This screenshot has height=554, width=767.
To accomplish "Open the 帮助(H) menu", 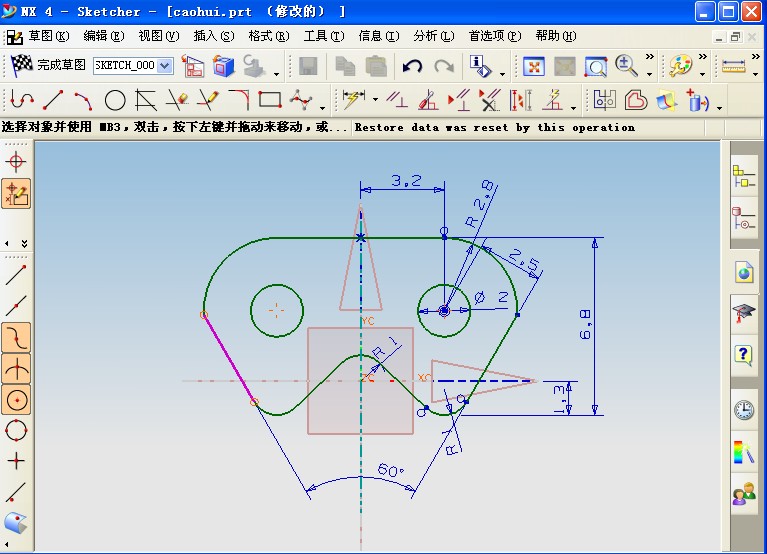I will point(556,36).
